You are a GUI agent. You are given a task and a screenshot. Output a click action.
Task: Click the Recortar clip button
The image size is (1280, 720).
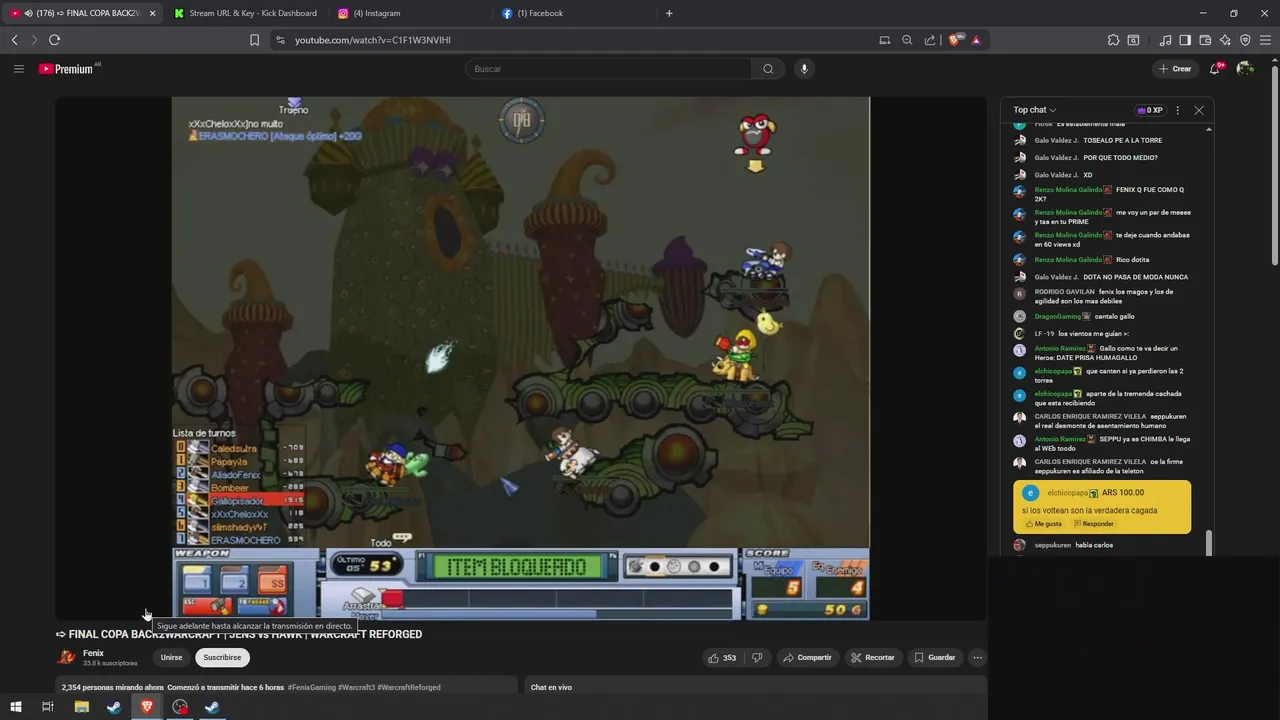(872, 657)
